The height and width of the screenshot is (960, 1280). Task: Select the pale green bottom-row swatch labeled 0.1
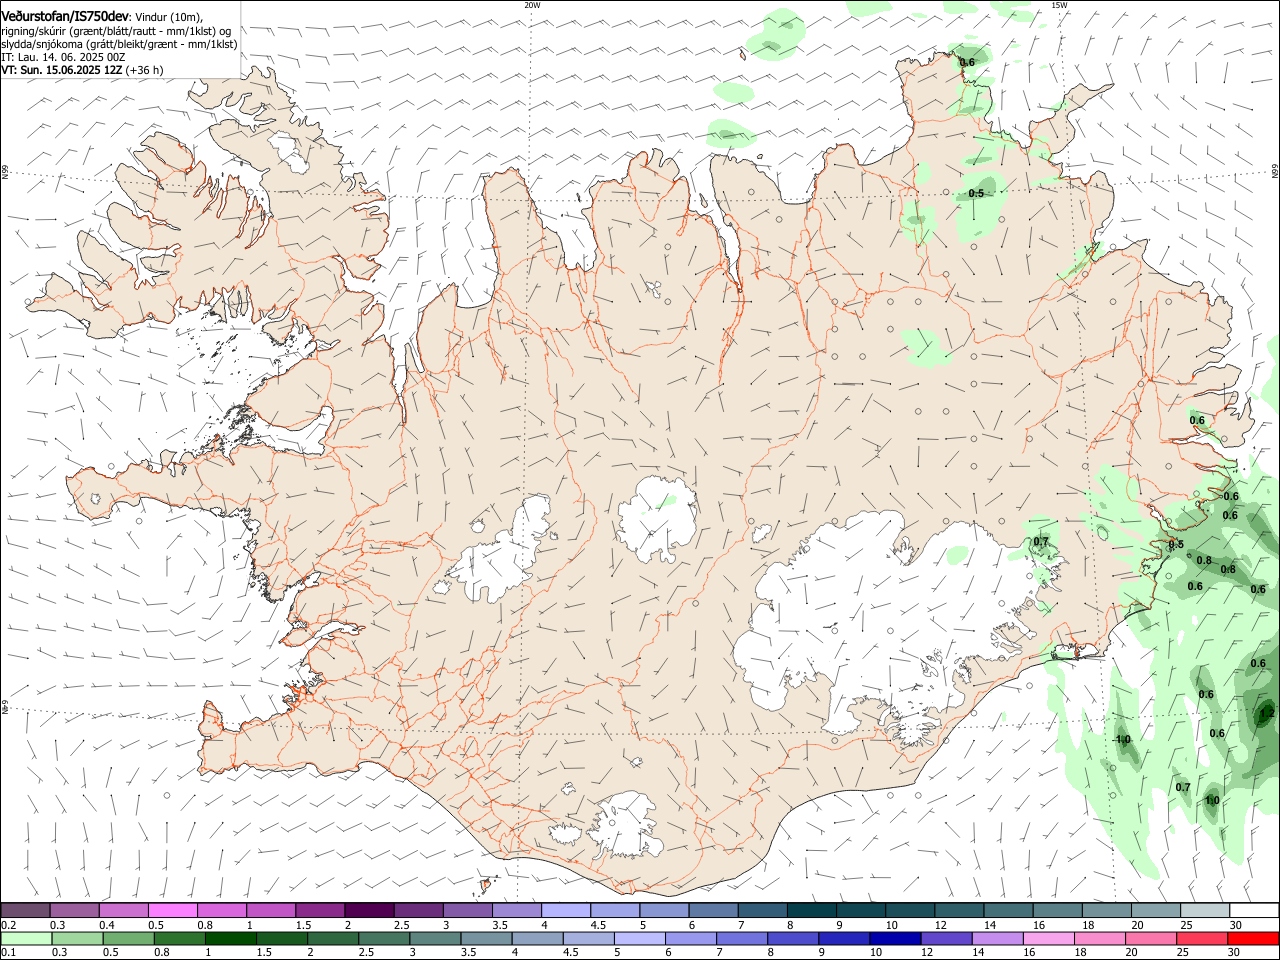coord(25,938)
